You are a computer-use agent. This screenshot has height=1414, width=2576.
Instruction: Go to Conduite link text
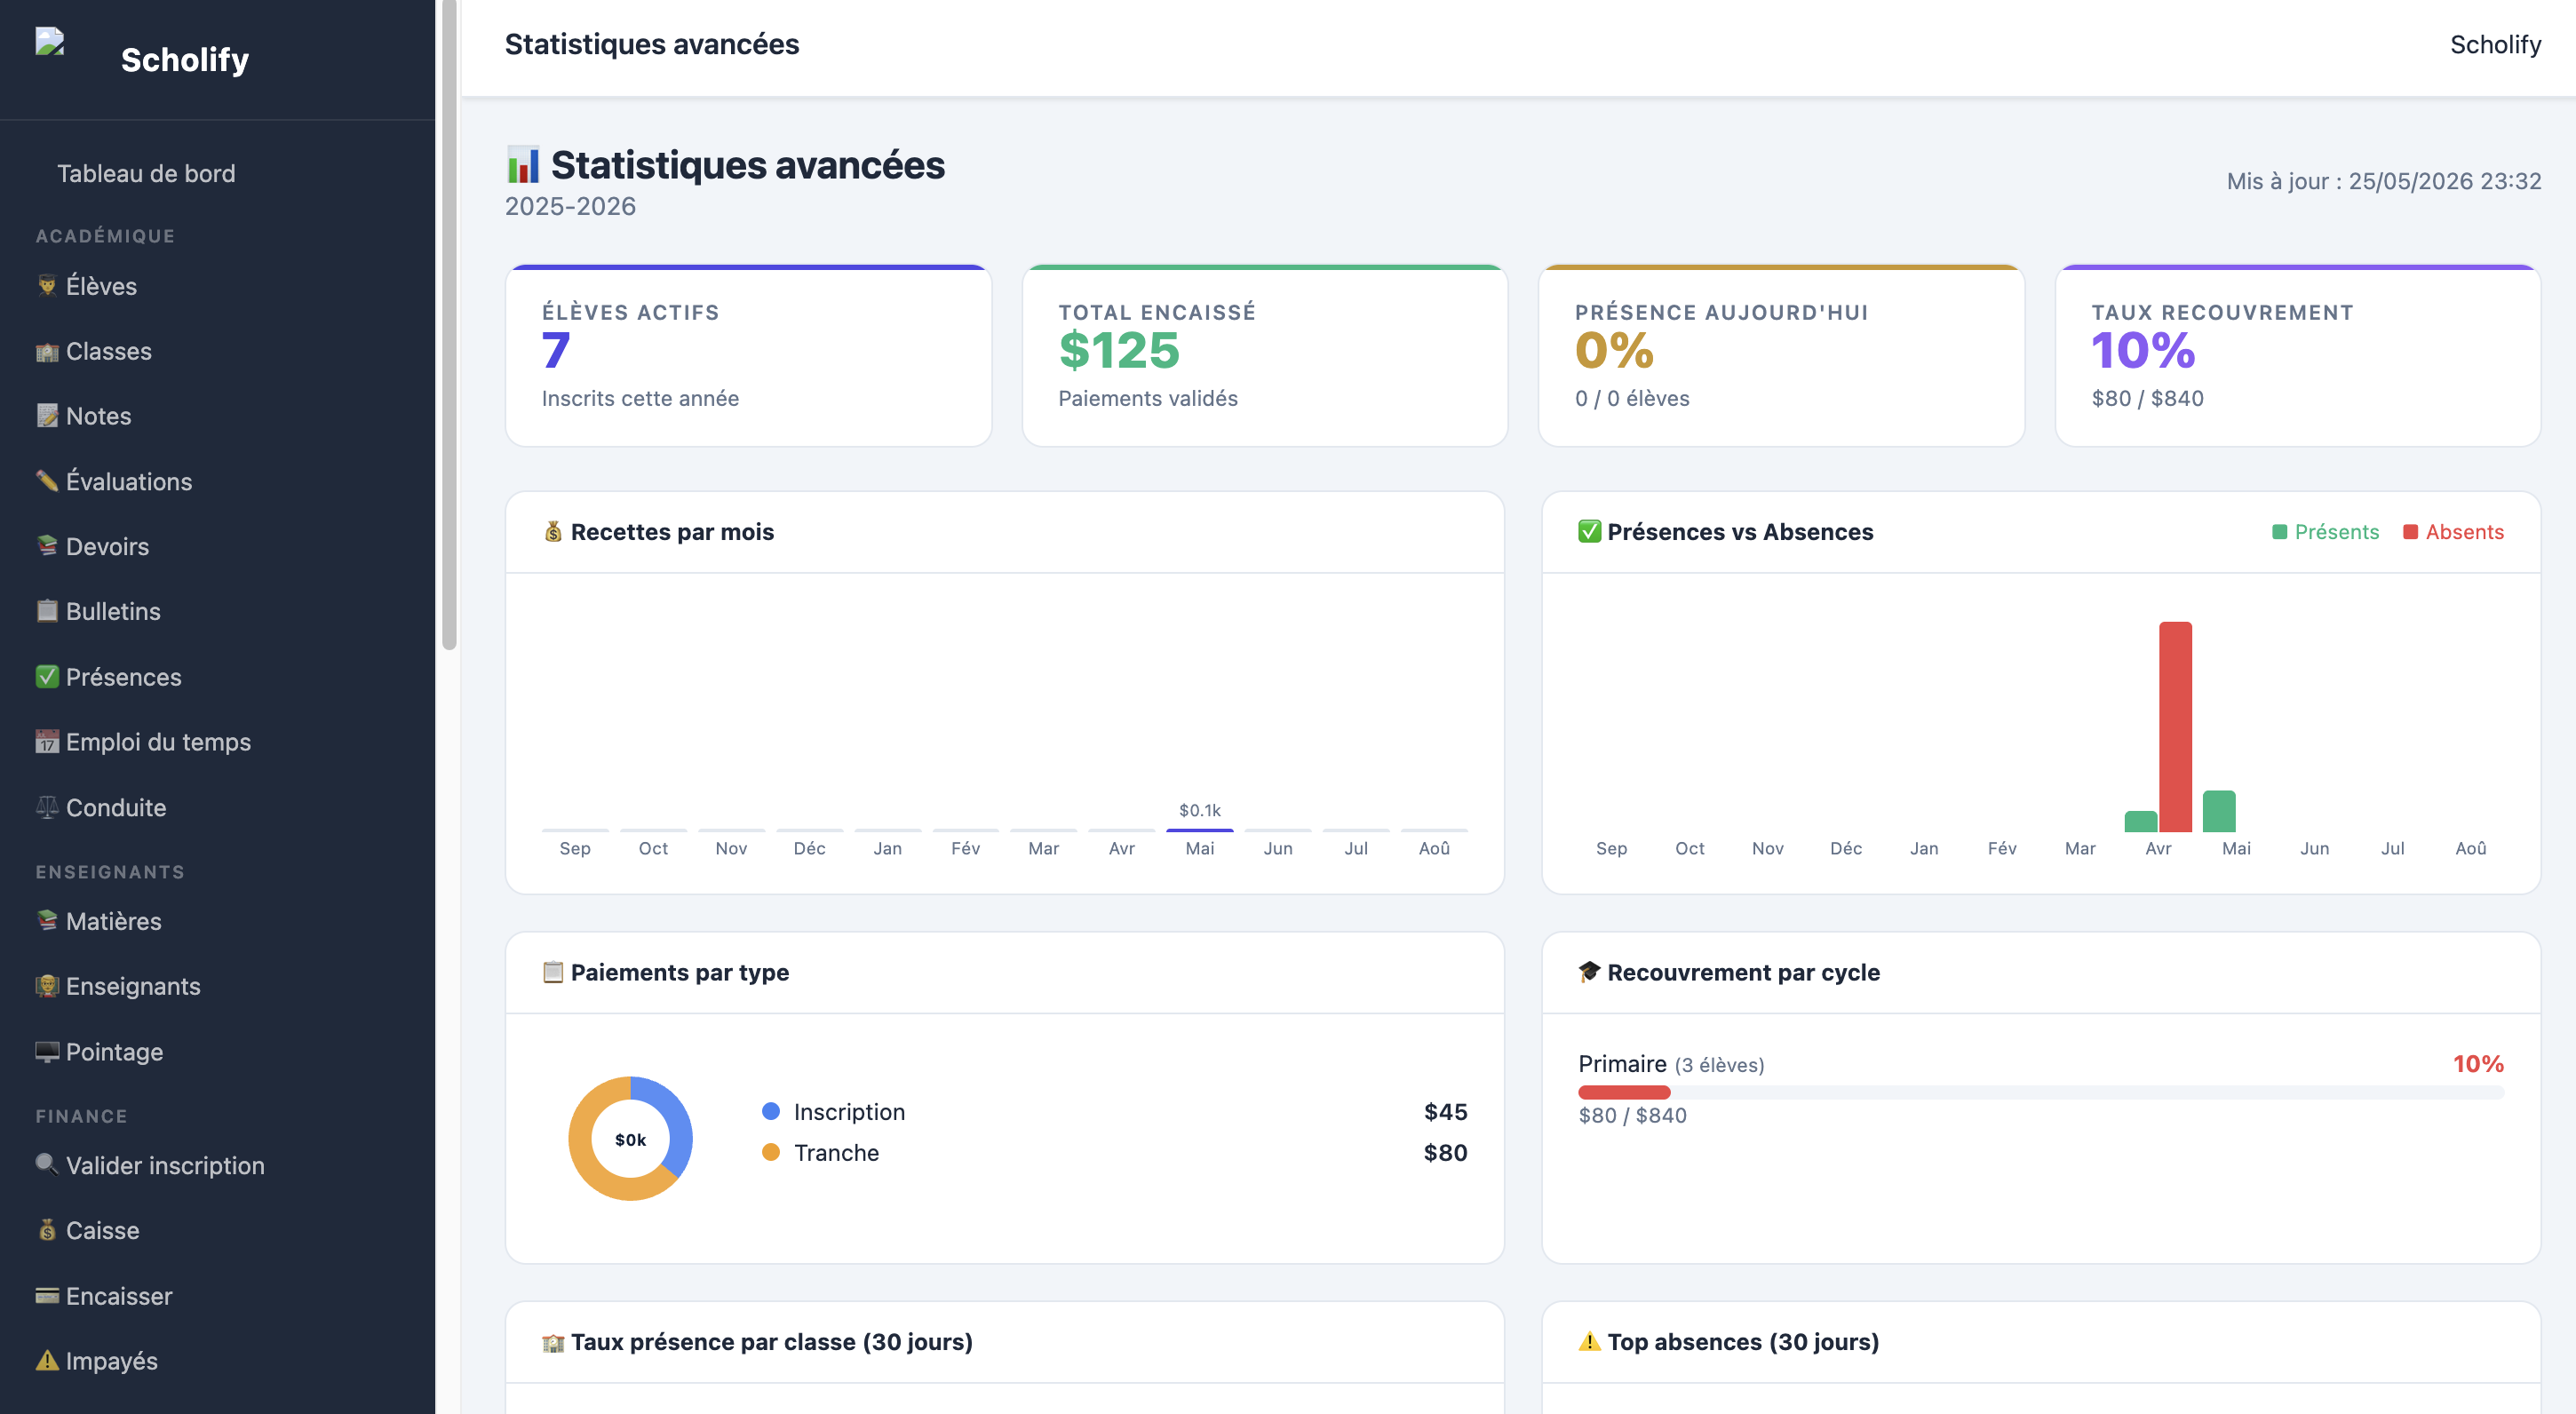tap(116, 807)
